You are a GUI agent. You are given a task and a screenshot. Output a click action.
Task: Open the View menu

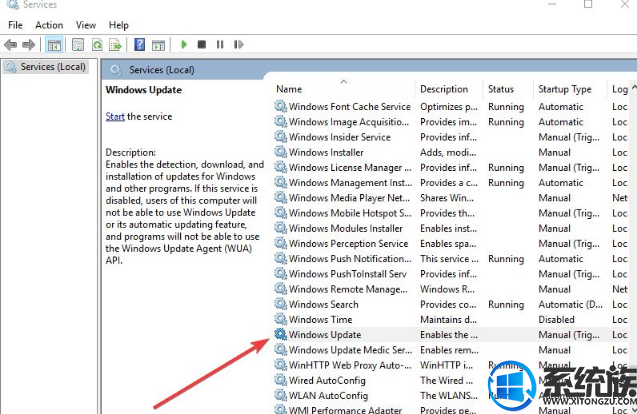point(86,25)
